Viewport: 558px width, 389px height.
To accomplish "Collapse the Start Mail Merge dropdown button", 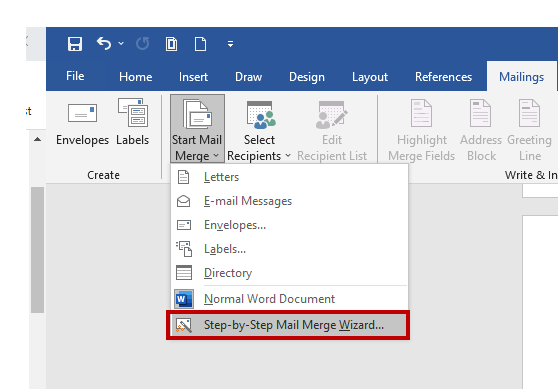I will coord(197,129).
